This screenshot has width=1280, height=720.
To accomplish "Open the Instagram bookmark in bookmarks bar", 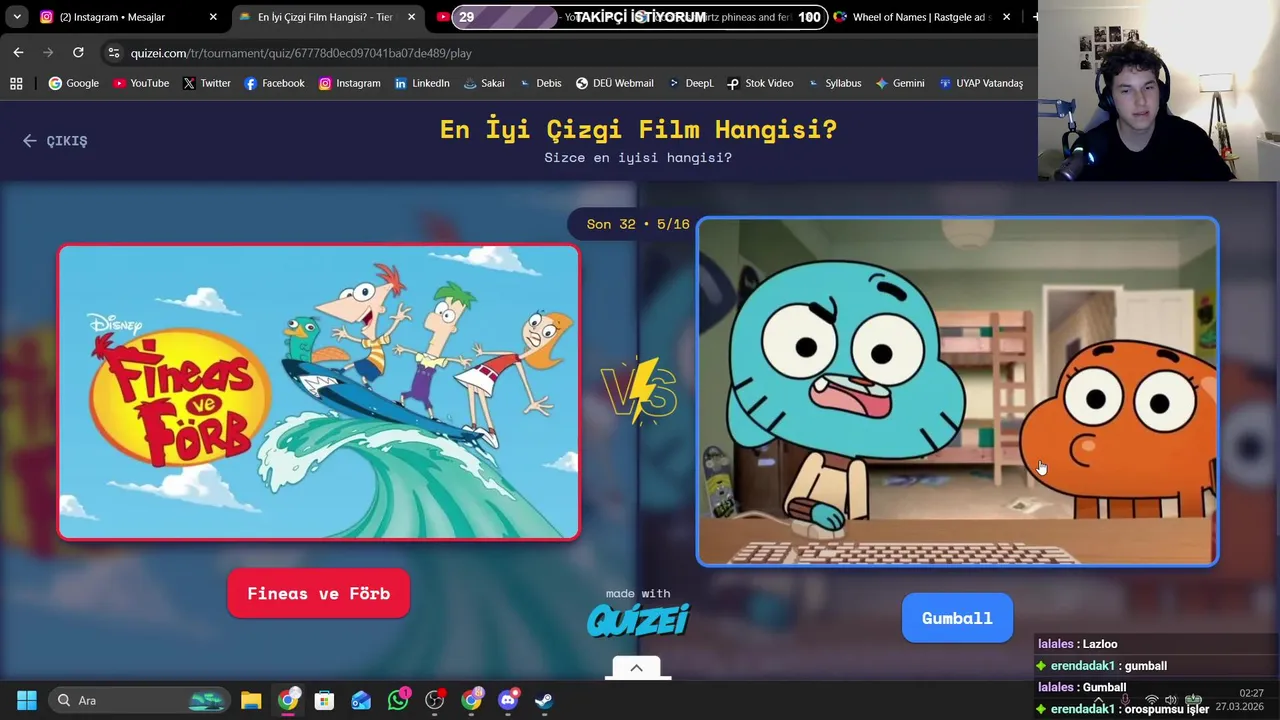I will pyautogui.click(x=349, y=83).
